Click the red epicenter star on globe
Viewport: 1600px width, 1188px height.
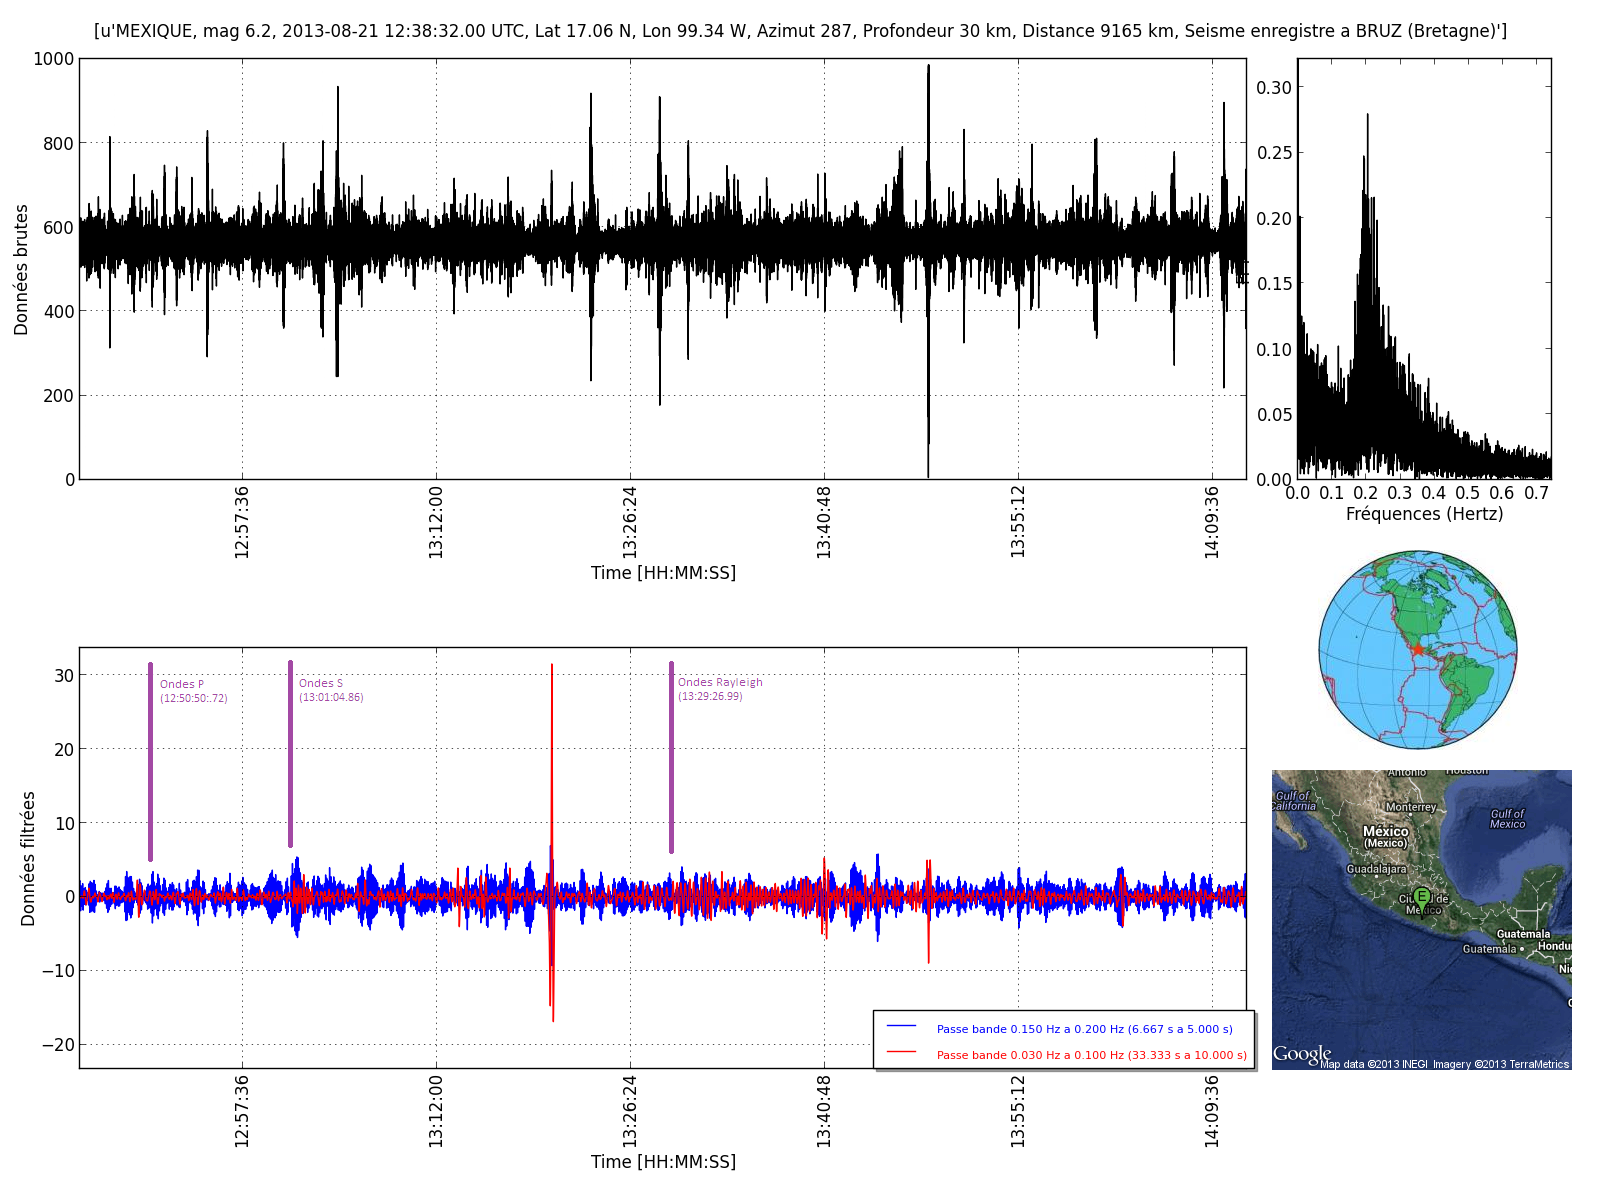1417,649
